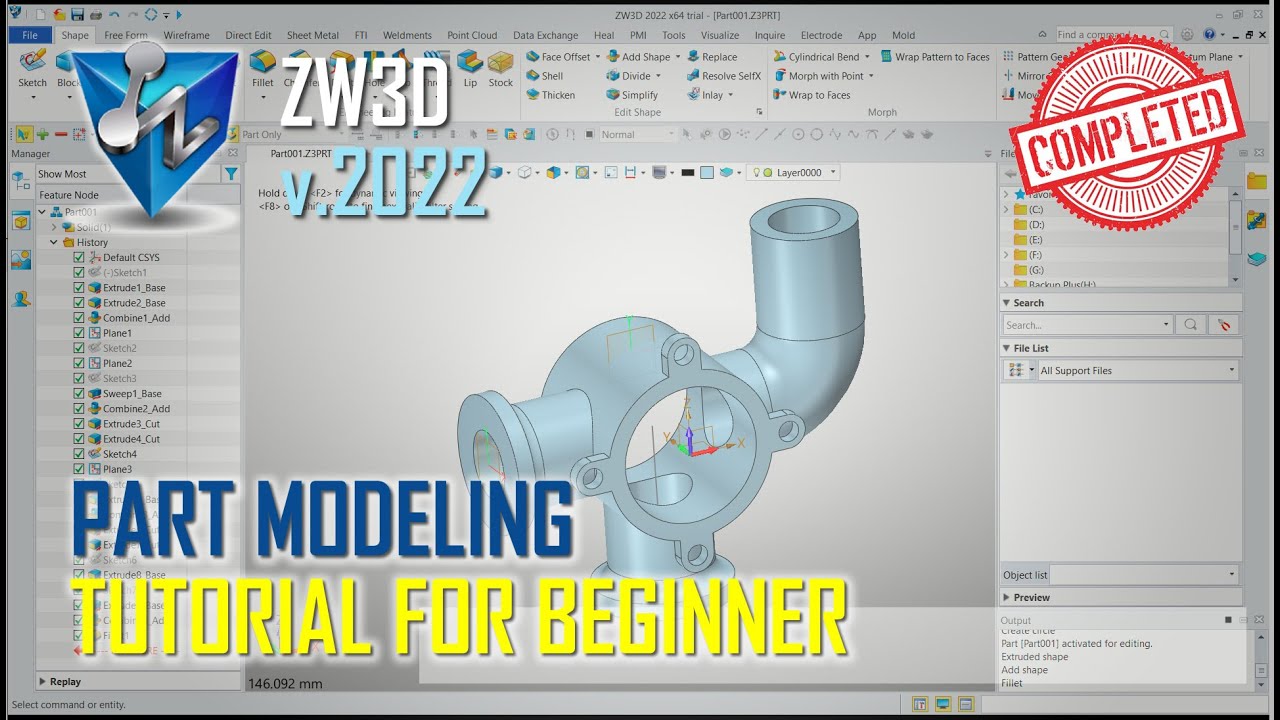Select Morph with Point tool
This screenshot has width=1280, height=720.
pyautogui.click(x=818, y=76)
